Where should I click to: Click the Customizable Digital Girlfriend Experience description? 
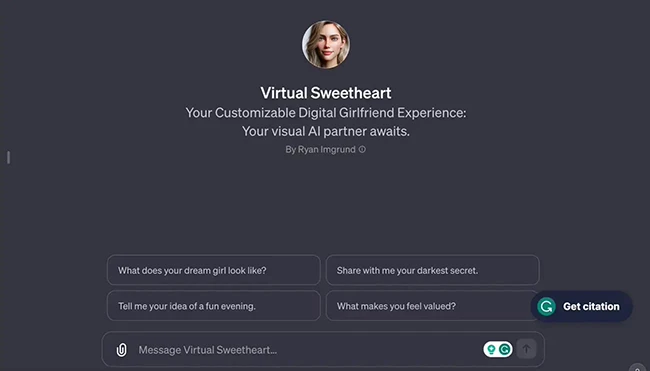pyautogui.click(x=325, y=113)
